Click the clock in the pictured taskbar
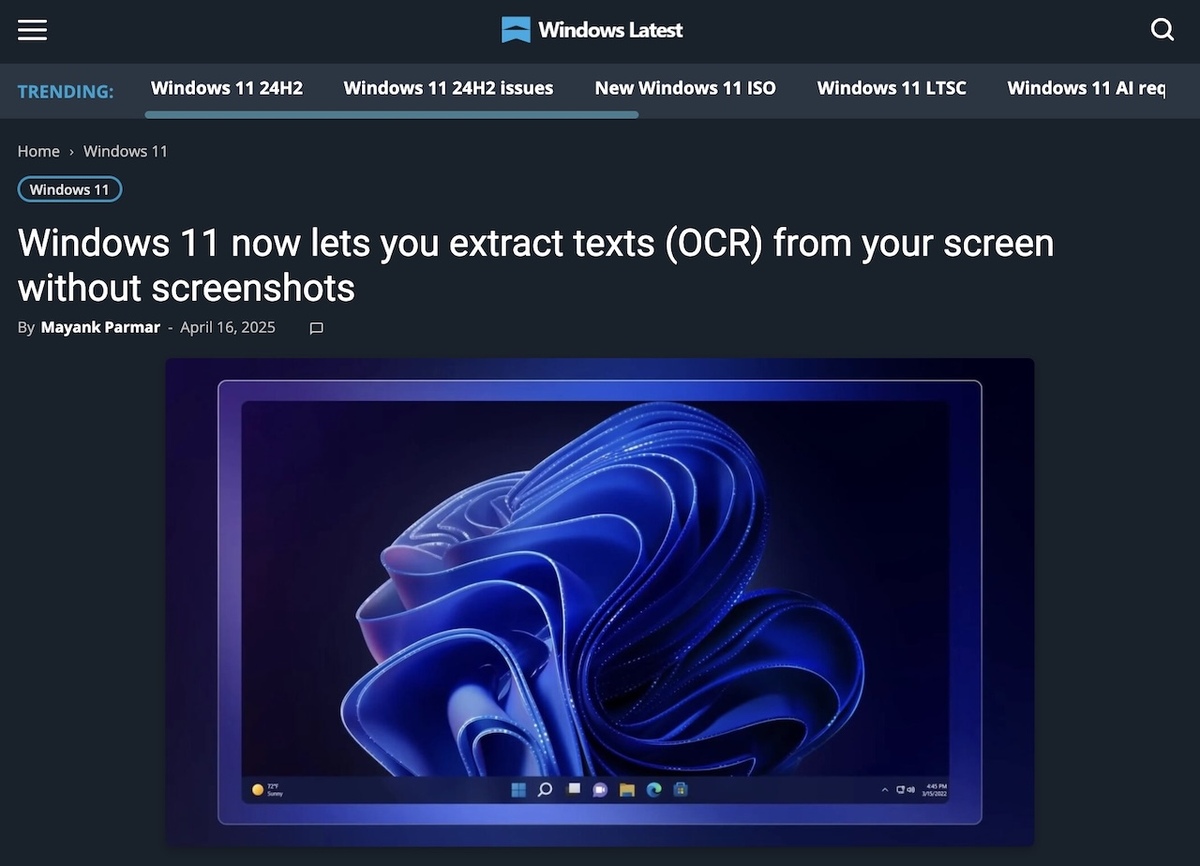The image size is (1200, 866). click(x=934, y=790)
